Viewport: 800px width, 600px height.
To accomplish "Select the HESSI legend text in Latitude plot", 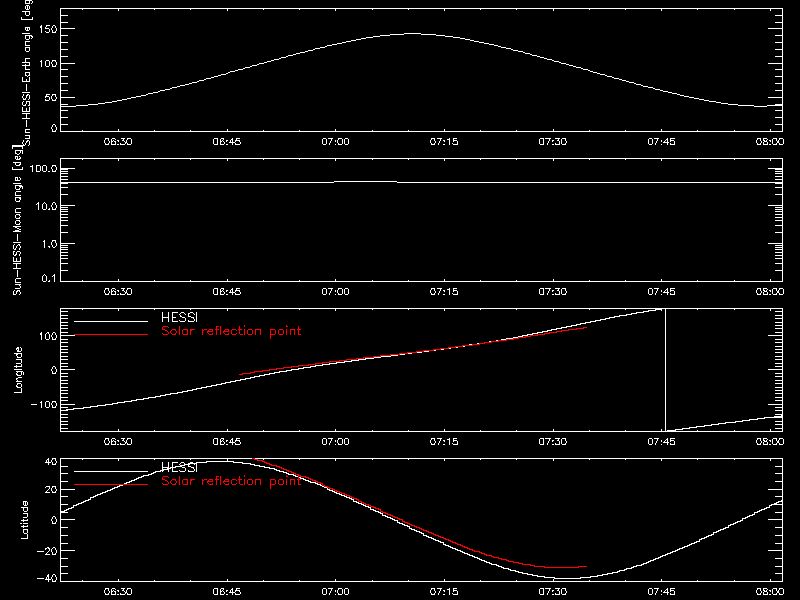I will pyautogui.click(x=179, y=467).
